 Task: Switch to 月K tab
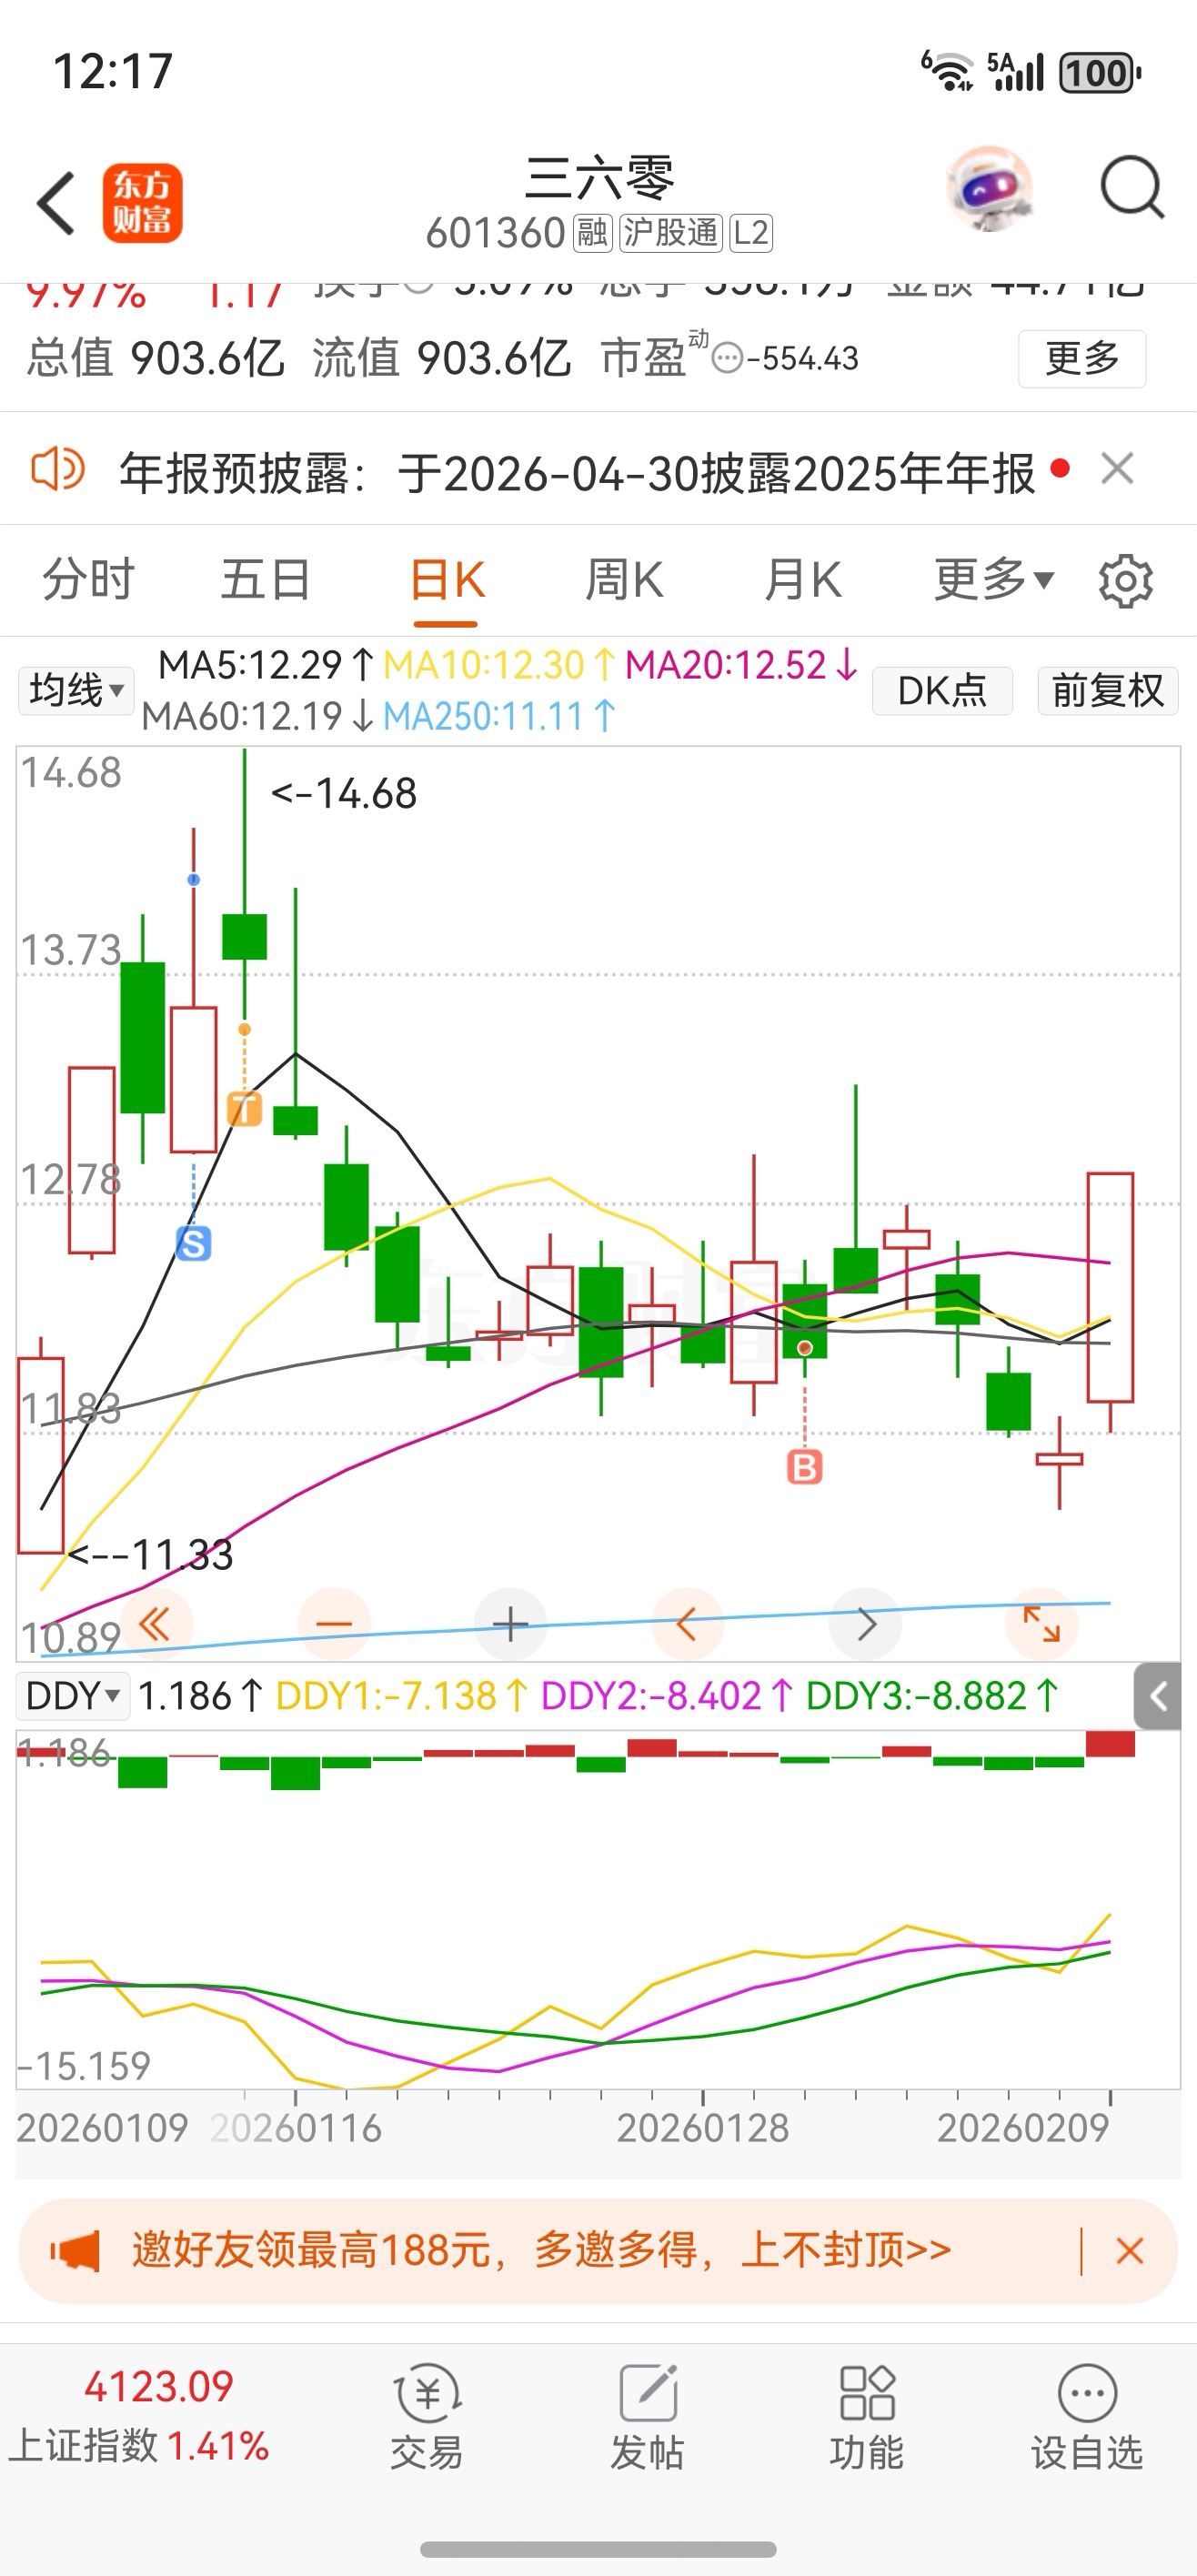[x=802, y=579]
